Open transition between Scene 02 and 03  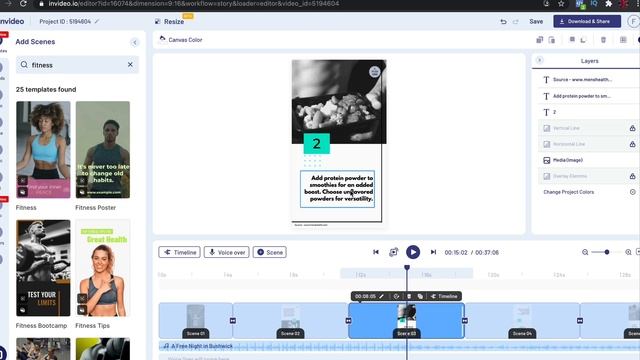348,321
